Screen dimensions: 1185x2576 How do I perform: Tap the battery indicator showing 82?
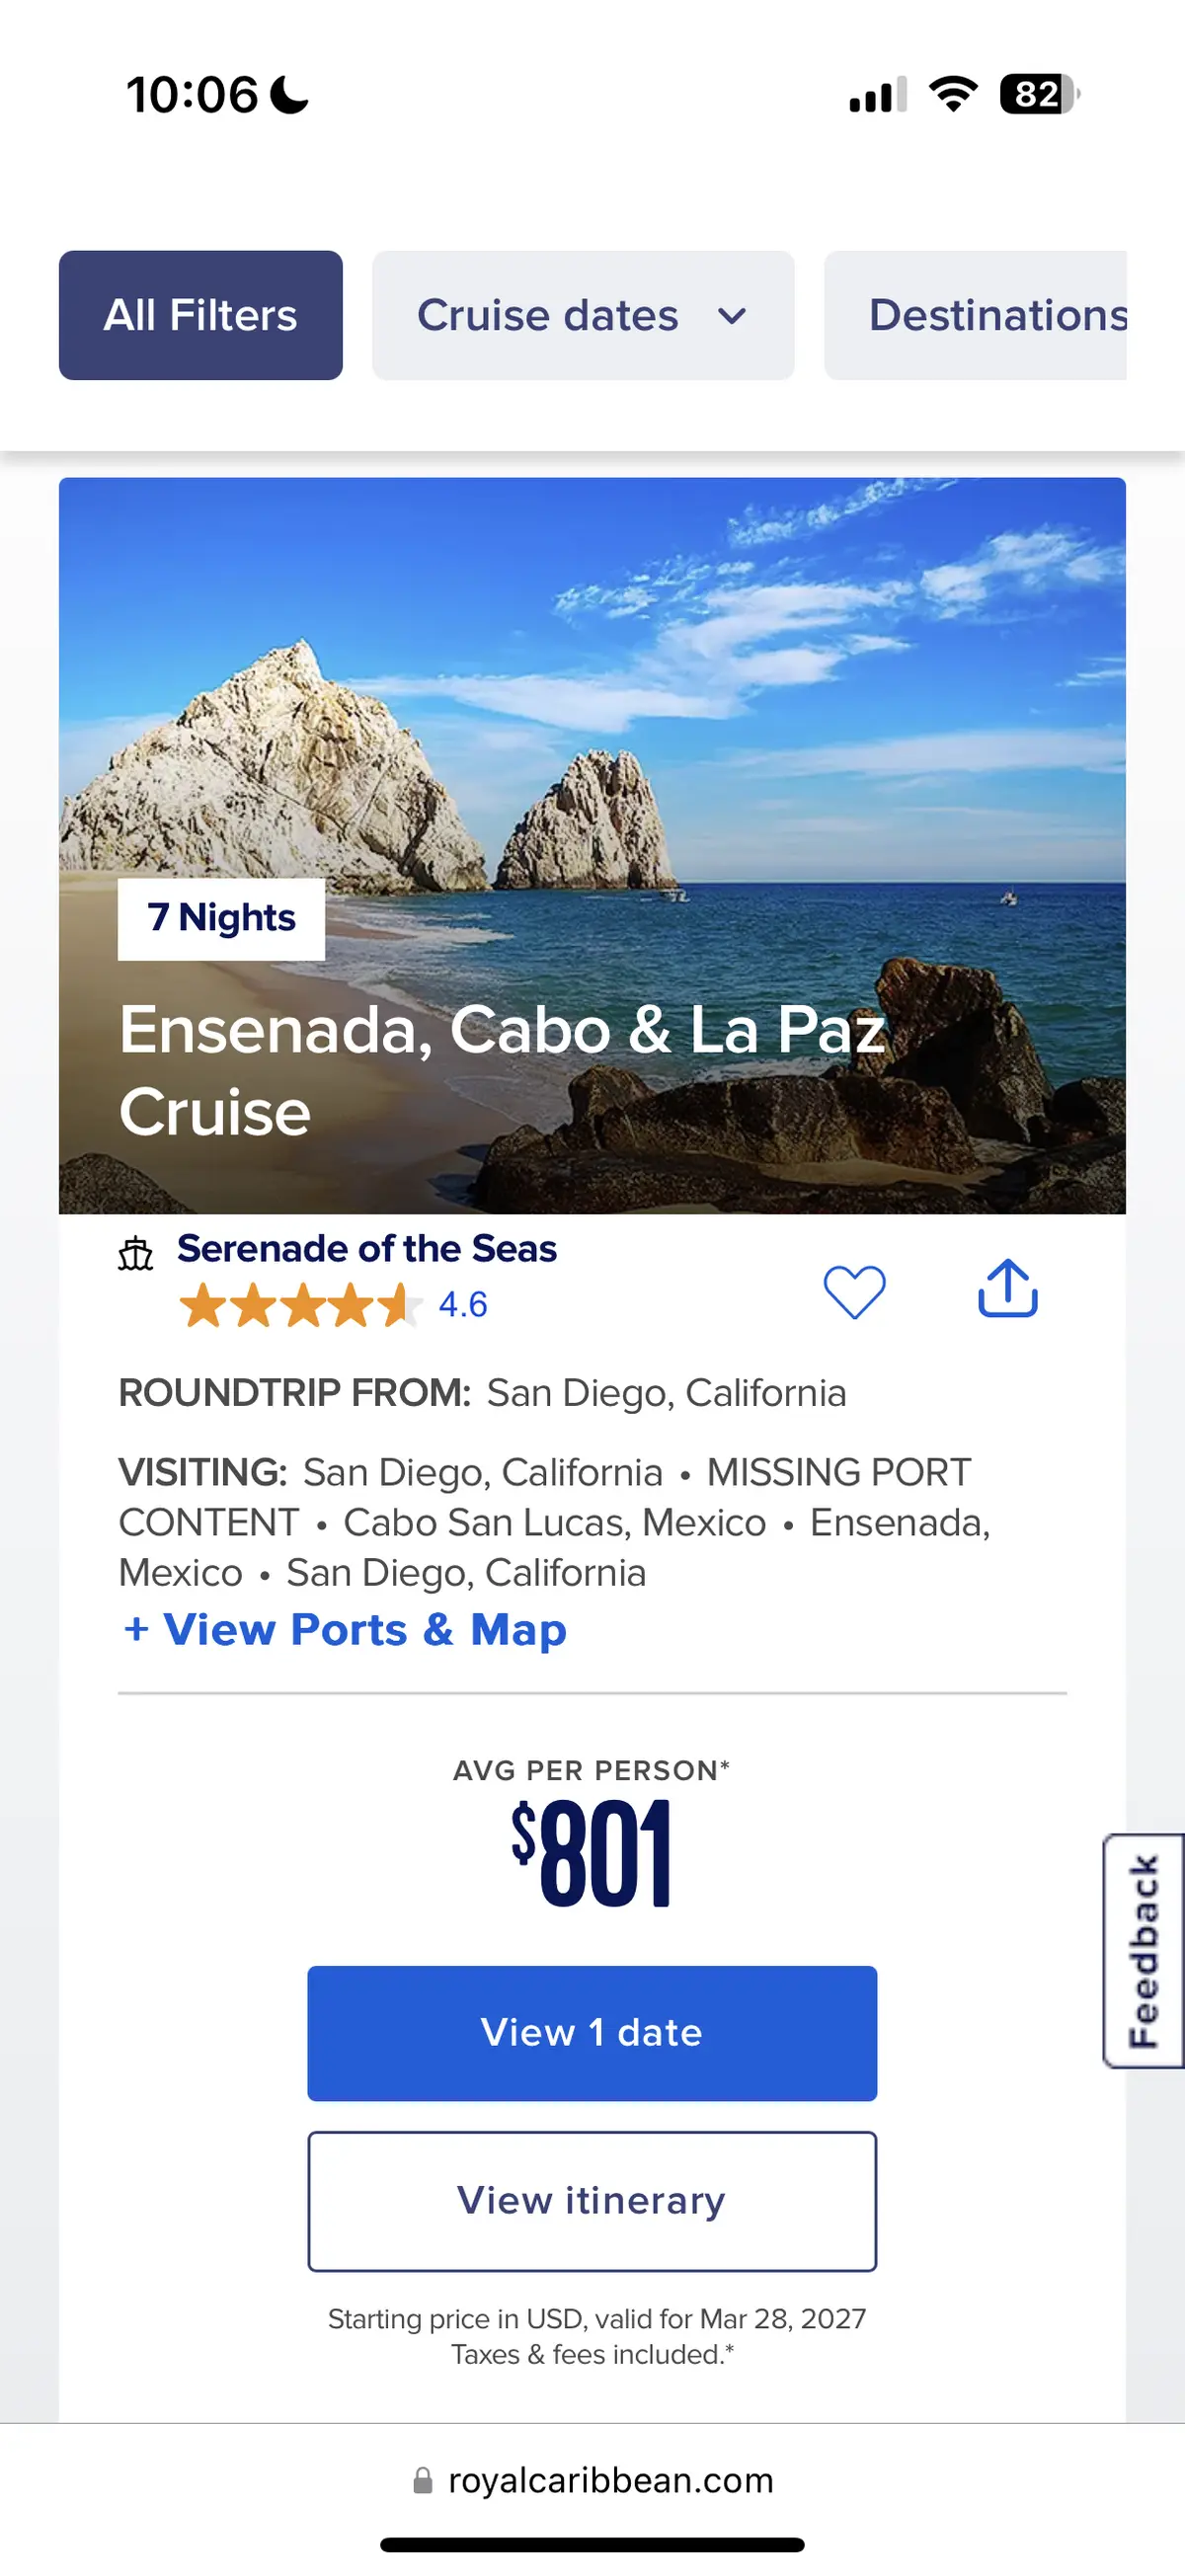pos(1039,95)
